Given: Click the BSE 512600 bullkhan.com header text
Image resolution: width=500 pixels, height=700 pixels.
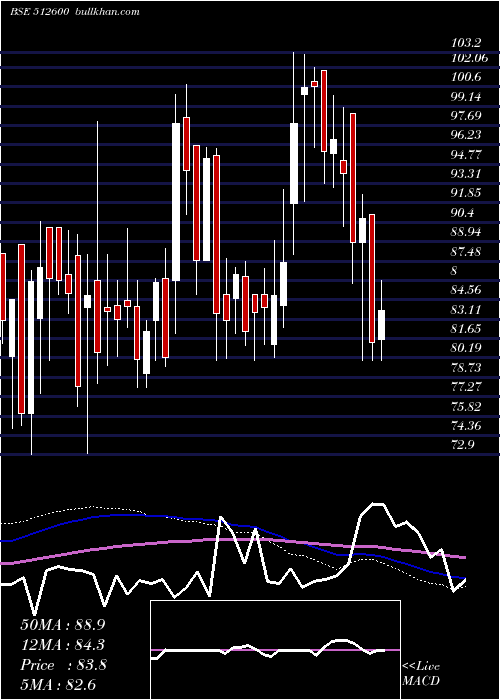Looking at the screenshot, I should 75,12.
